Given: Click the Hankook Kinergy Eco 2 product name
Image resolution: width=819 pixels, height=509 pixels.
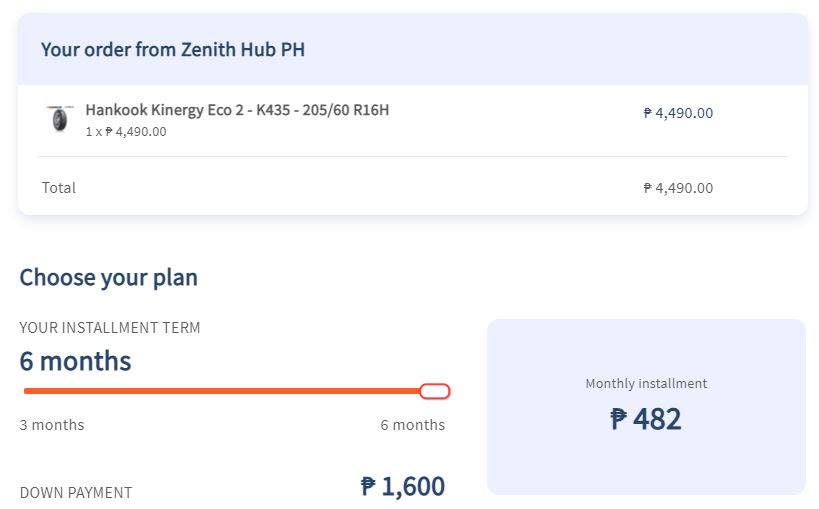Looking at the screenshot, I should click(x=237, y=110).
